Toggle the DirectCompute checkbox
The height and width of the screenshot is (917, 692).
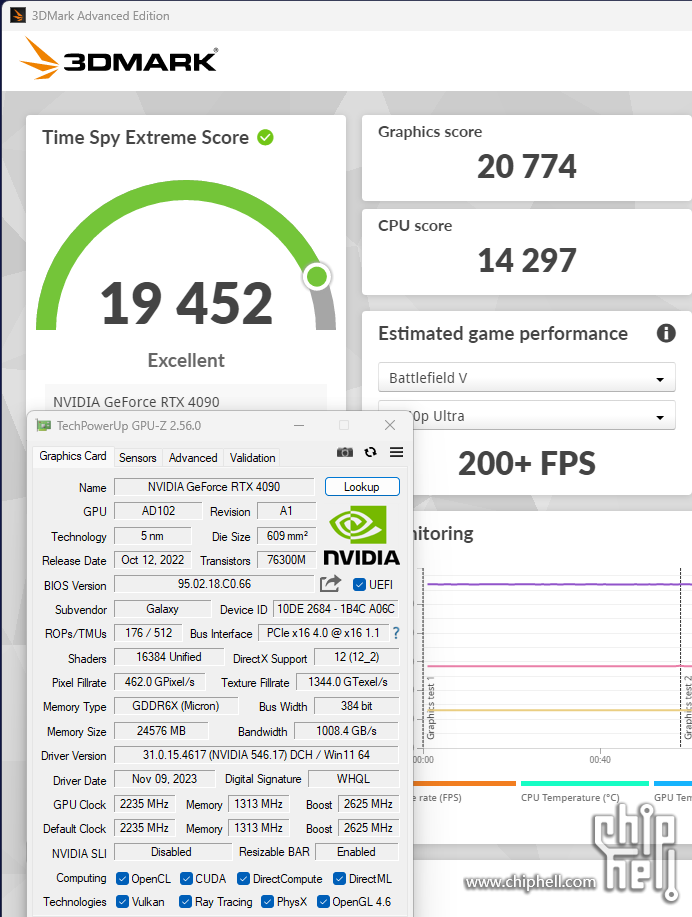pos(243,878)
